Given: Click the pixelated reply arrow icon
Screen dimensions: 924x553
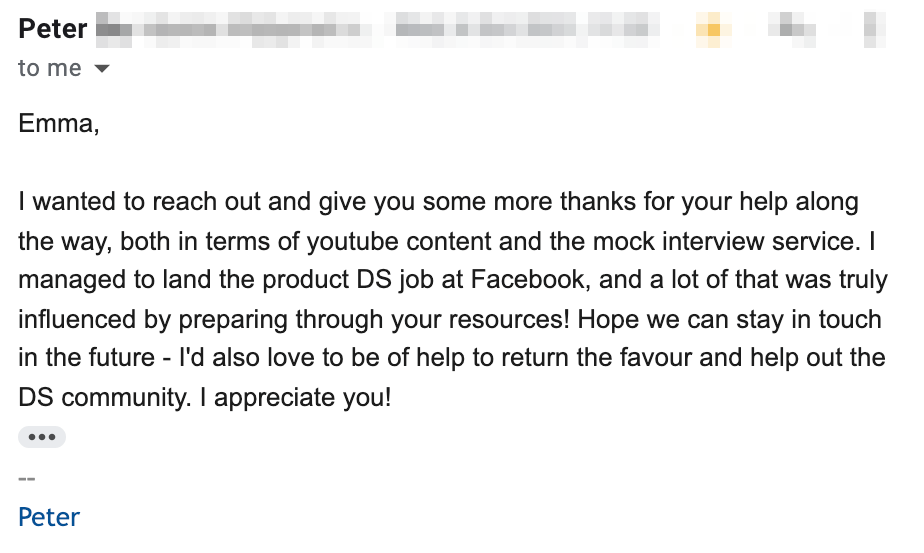Looking at the screenshot, I should pos(792,28).
